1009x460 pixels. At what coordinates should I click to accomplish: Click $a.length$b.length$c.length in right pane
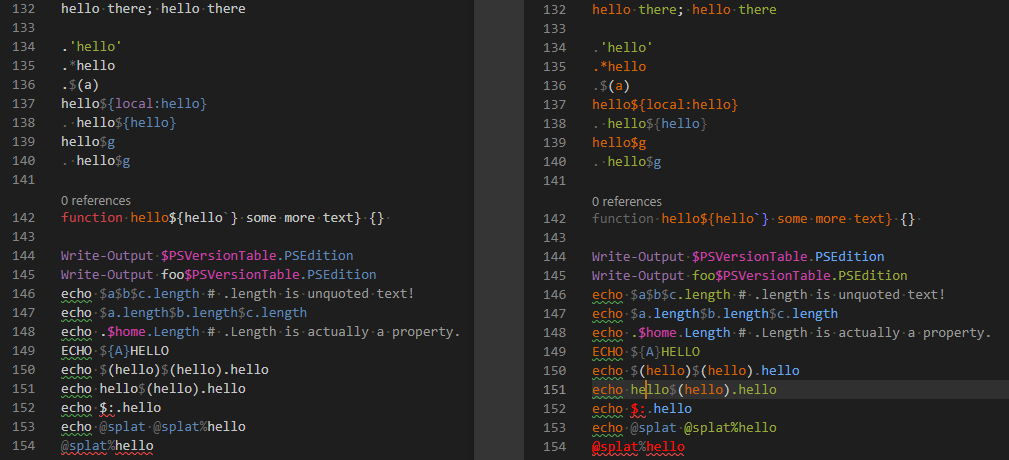[x=734, y=313]
